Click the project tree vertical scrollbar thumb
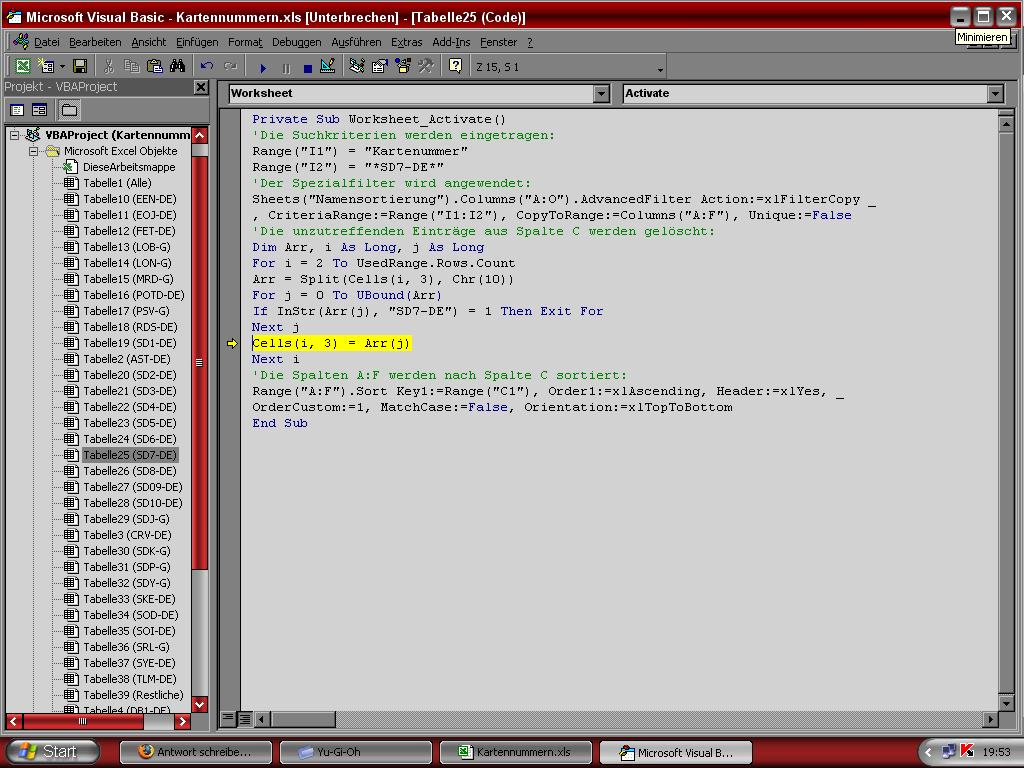The width and height of the screenshot is (1024, 768). (200, 362)
